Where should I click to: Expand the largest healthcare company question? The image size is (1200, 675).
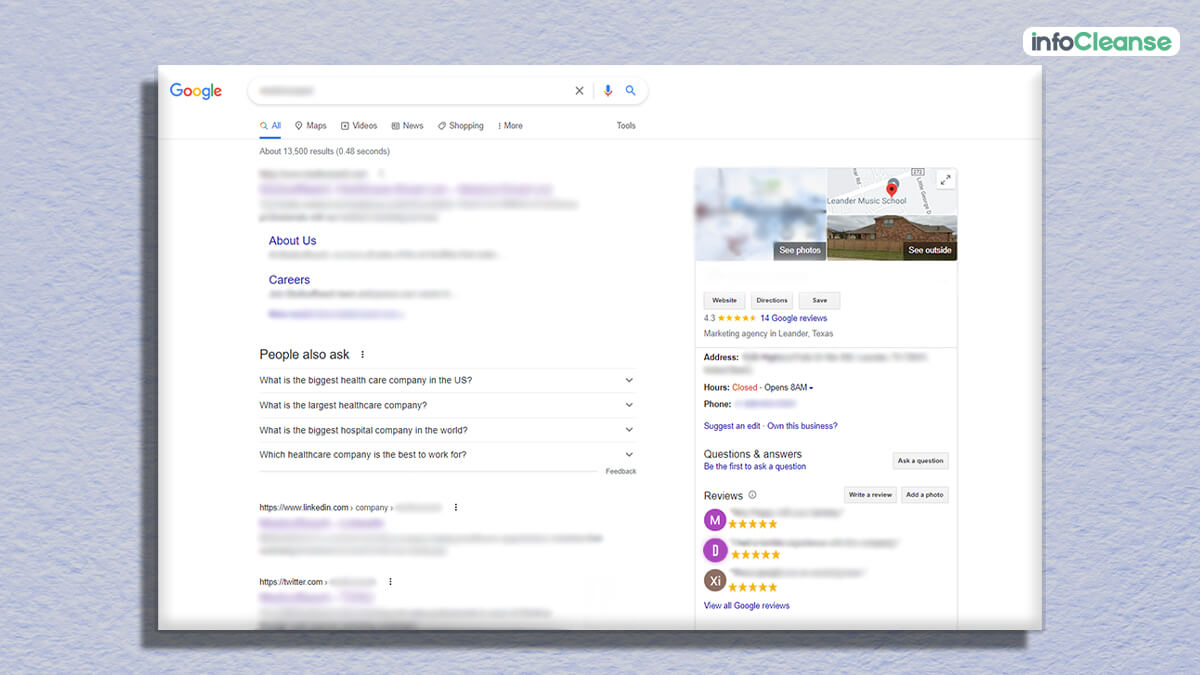[629, 405]
